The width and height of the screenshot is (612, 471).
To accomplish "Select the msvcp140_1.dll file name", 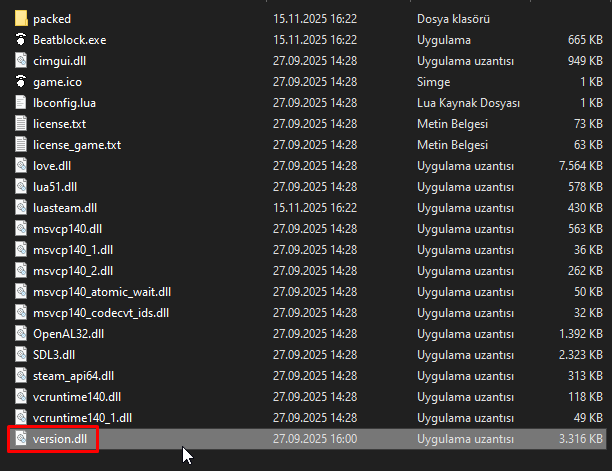I will coord(73,251).
